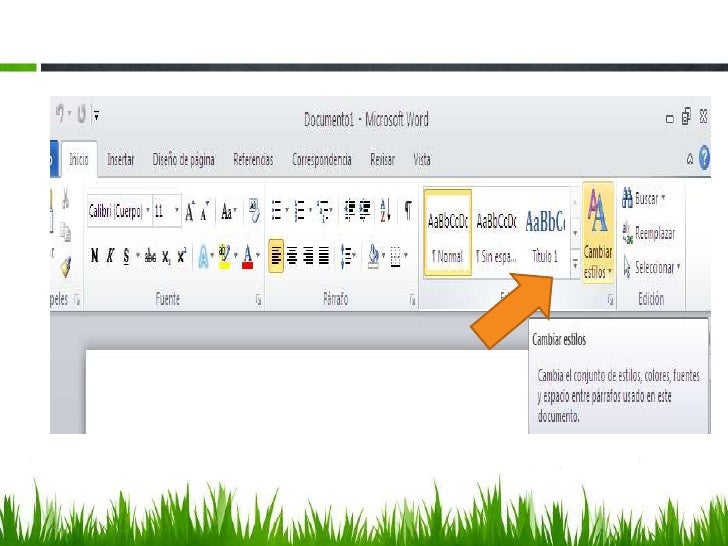Open the Insertar tab
Screen dimensions: 728x546
point(121,160)
